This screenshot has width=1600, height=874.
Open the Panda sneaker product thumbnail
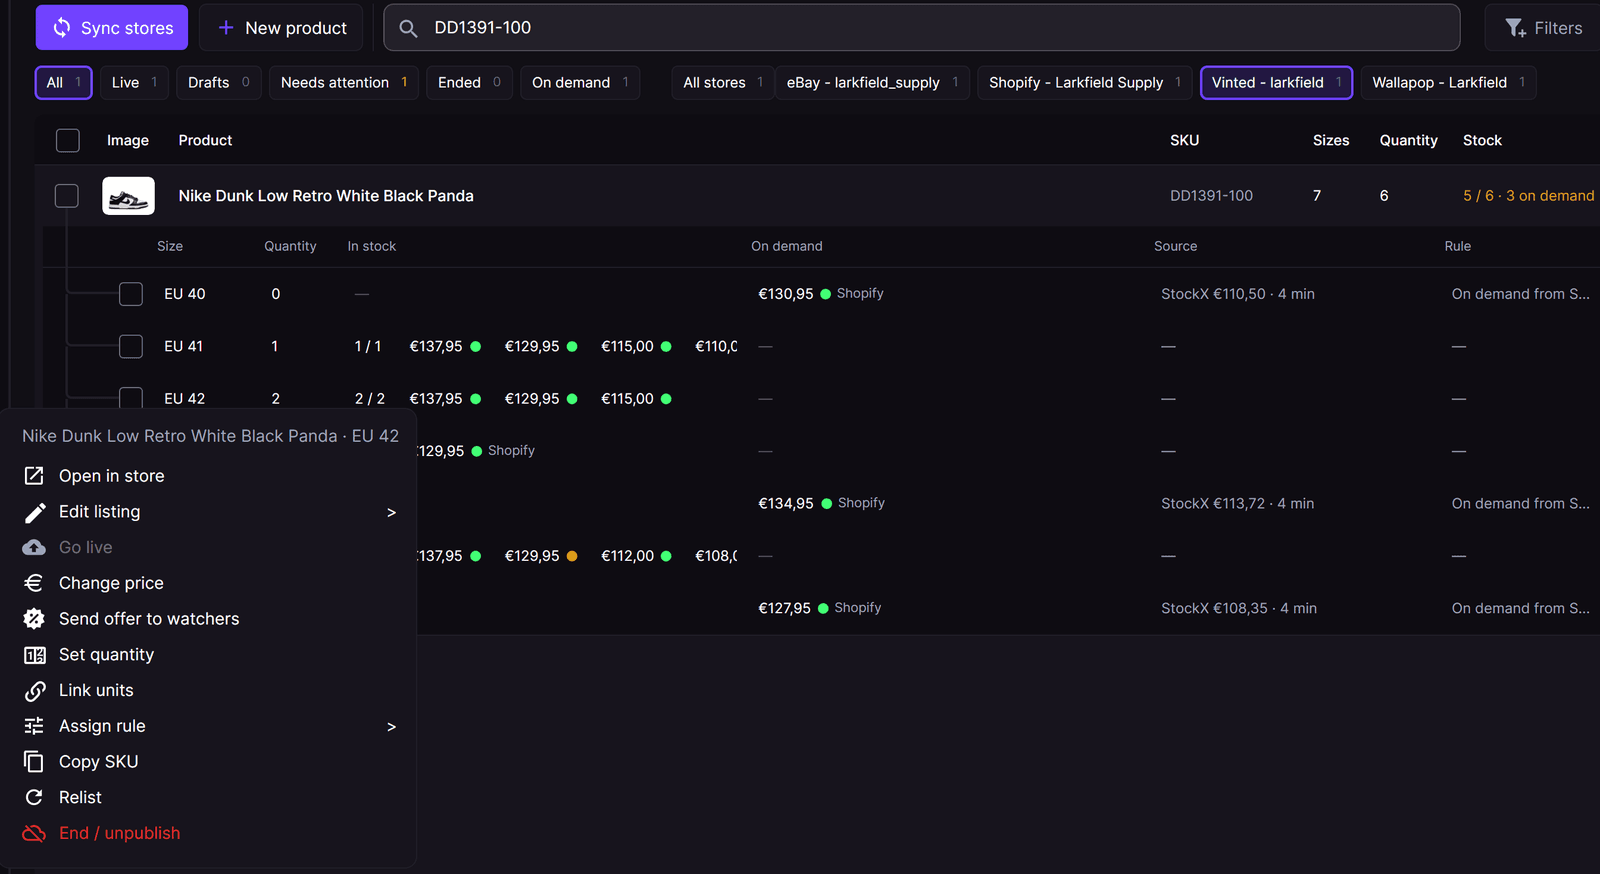[128, 196]
